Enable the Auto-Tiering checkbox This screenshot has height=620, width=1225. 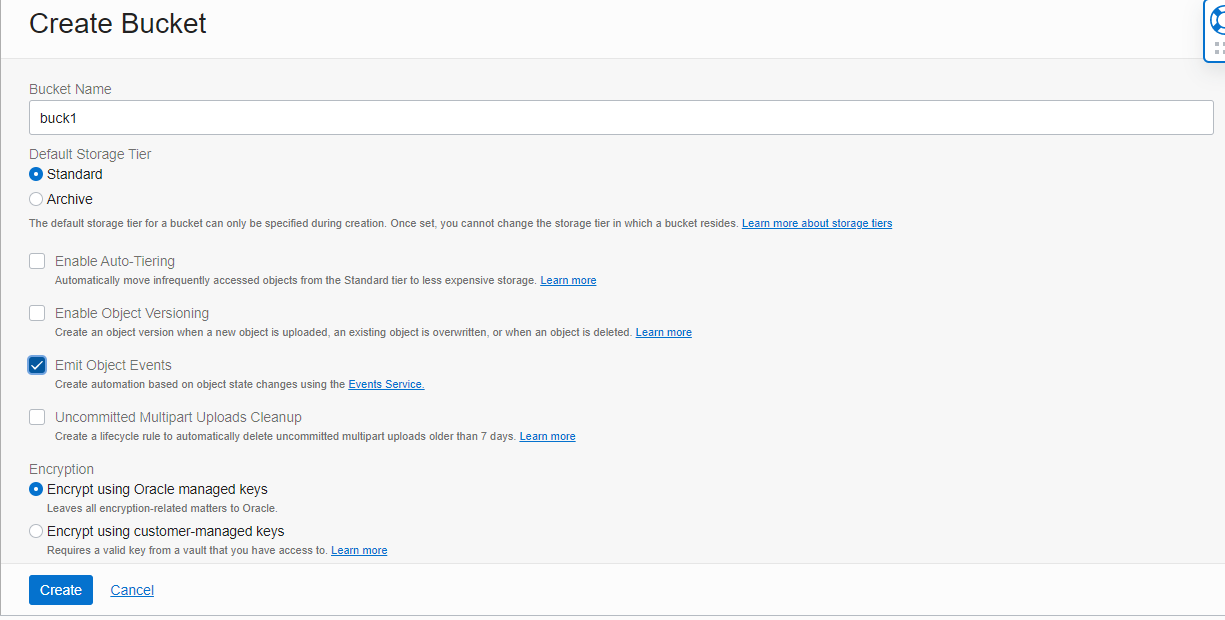coord(37,260)
